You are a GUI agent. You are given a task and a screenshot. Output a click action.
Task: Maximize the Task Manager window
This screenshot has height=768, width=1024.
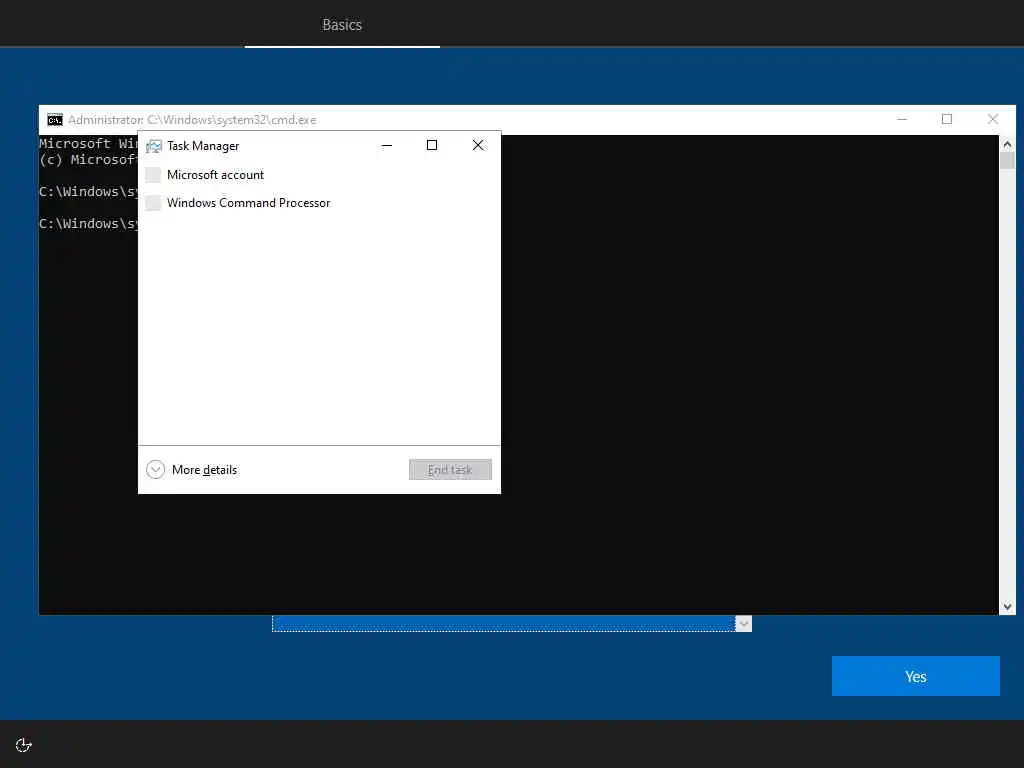(432, 145)
